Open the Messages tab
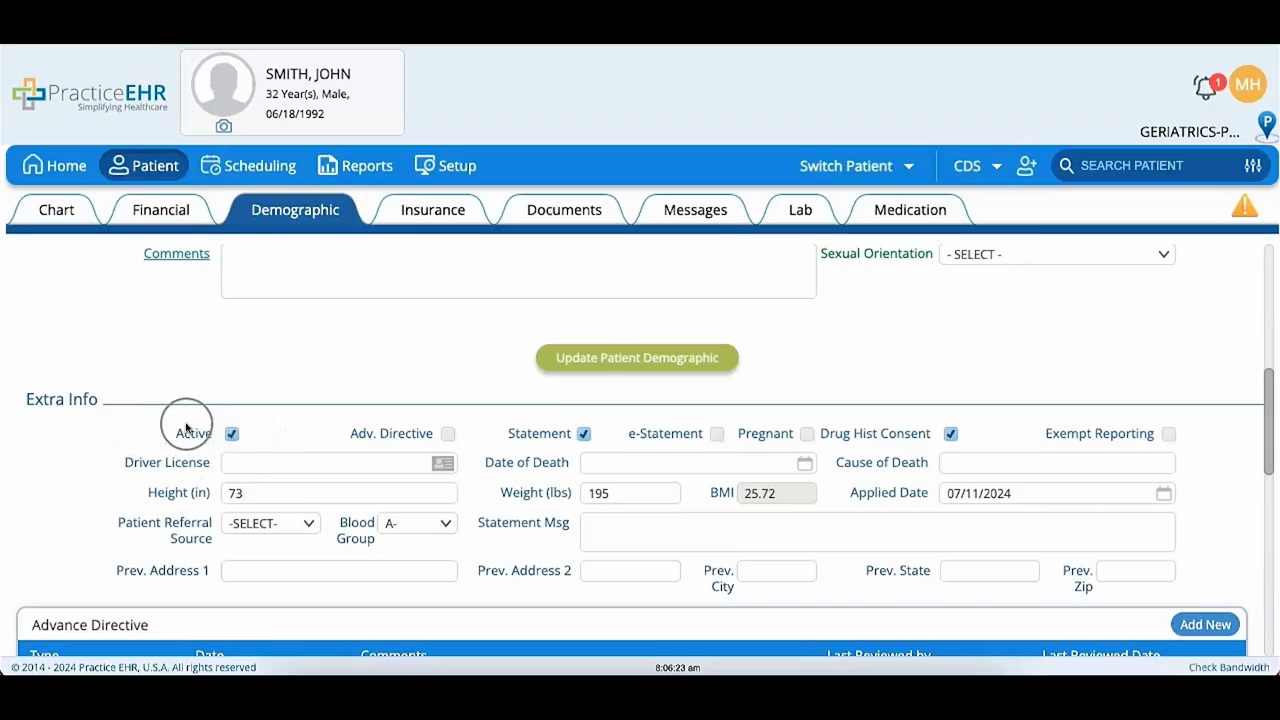1280x720 pixels. tap(695, 210)
